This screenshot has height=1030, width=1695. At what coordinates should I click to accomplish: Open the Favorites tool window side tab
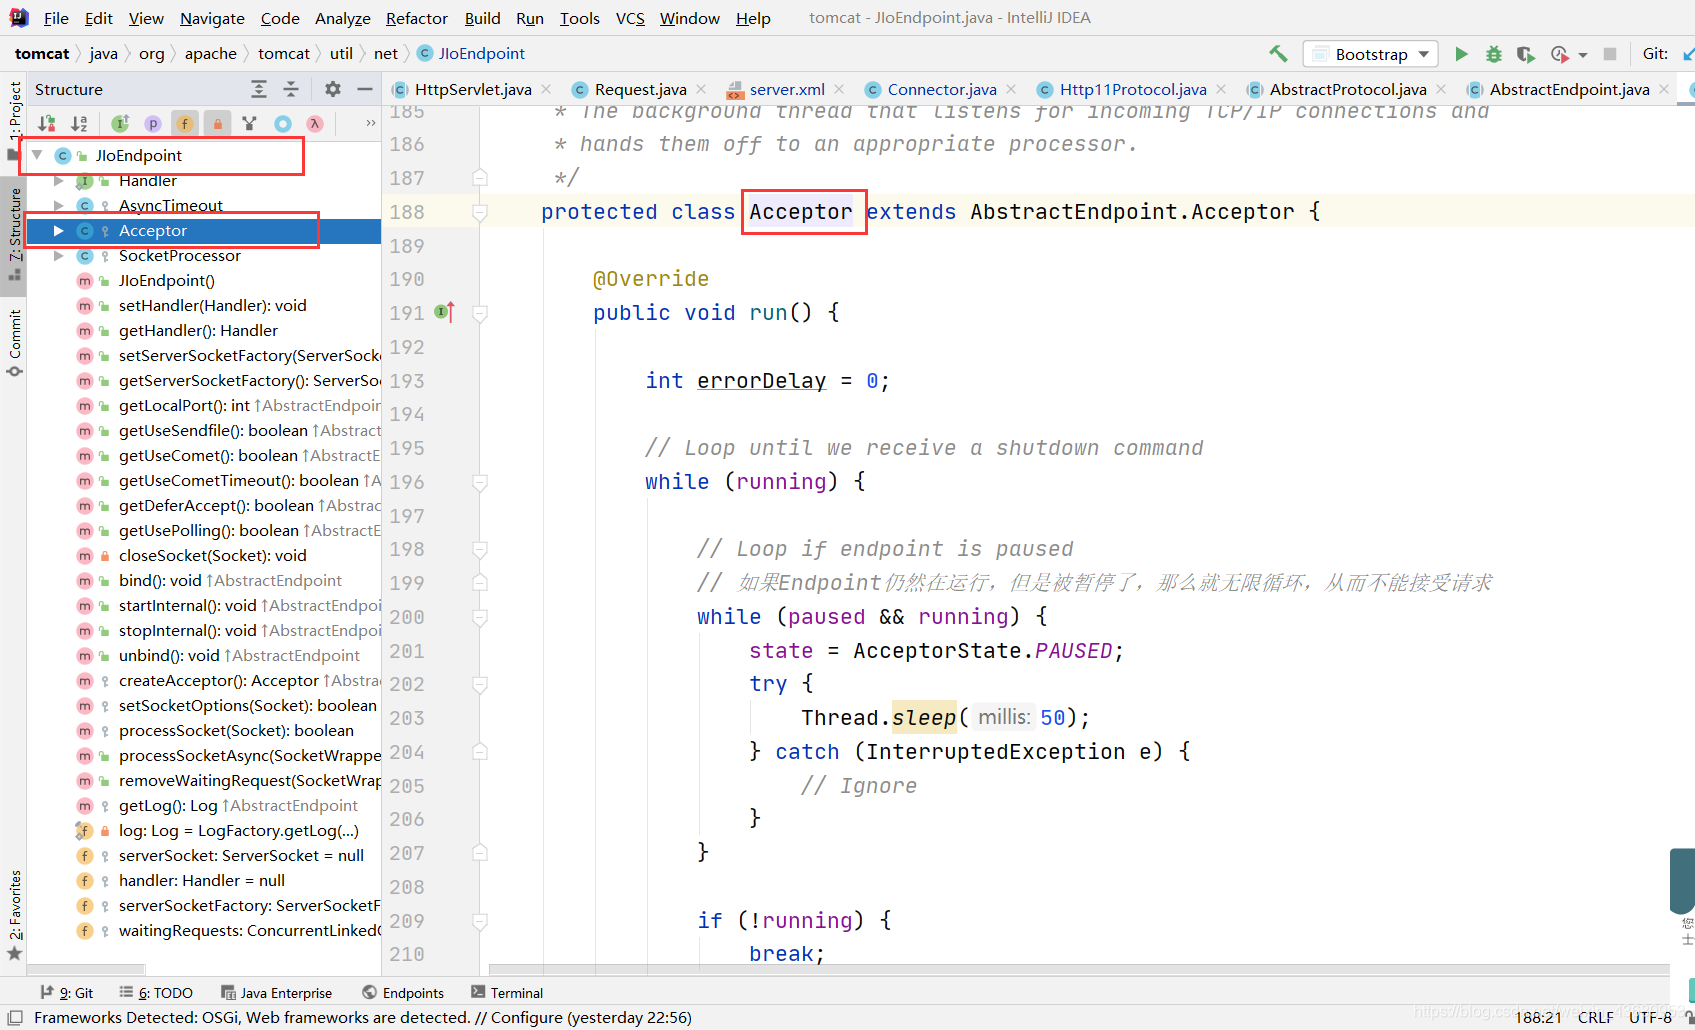pyautogui.click(x=14, y=913)
